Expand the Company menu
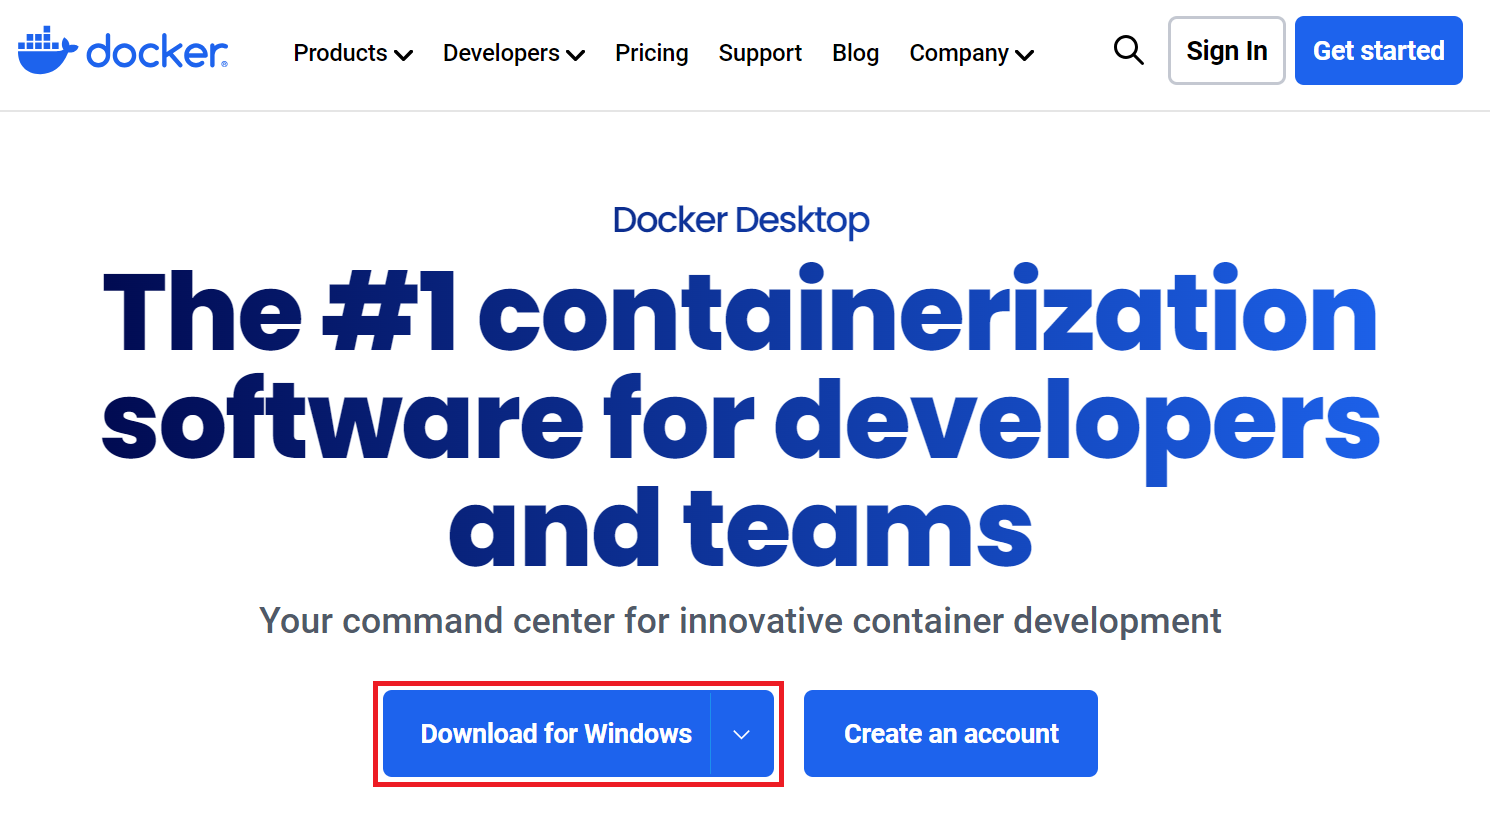This screenshot has width=1490, height=836. point(971,53)
